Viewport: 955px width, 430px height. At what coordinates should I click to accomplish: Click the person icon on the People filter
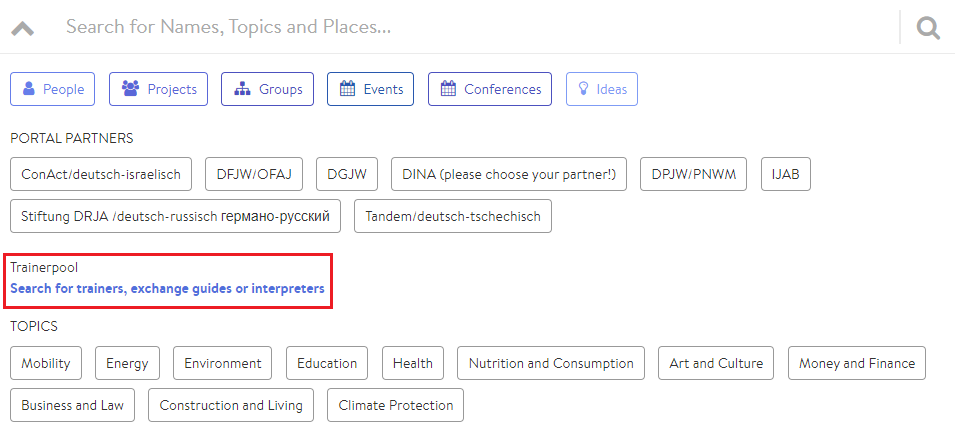click(x=29, y=89)
